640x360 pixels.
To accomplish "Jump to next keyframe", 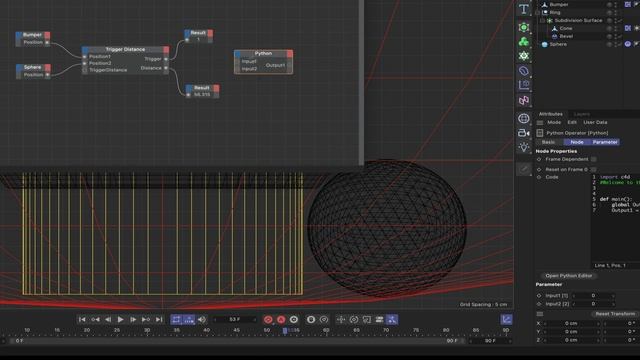I will coord(146,320).
